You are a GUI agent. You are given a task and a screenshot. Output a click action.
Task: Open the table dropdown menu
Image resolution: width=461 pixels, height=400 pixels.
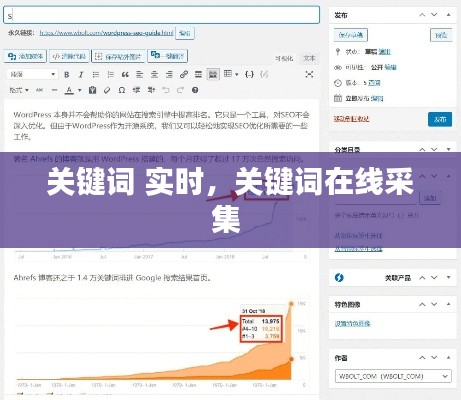coord(231,74)
